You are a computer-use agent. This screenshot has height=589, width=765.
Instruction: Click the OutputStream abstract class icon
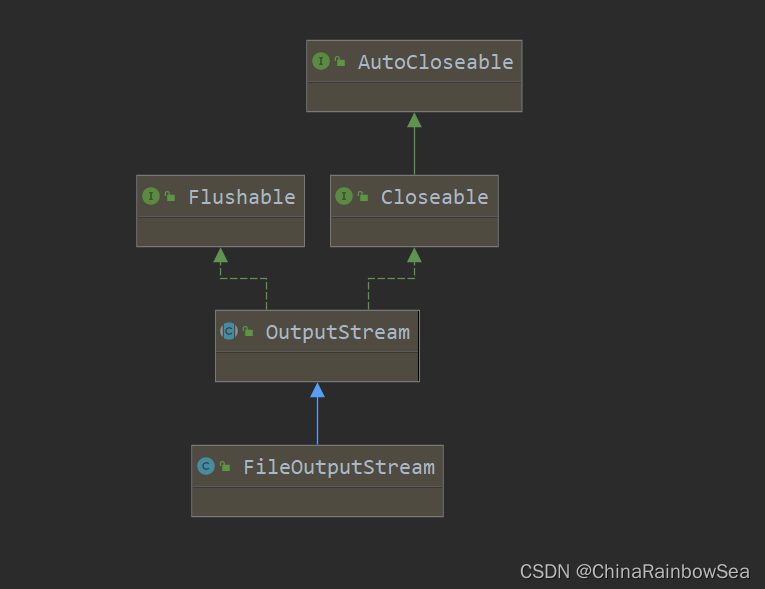[229, 332]
